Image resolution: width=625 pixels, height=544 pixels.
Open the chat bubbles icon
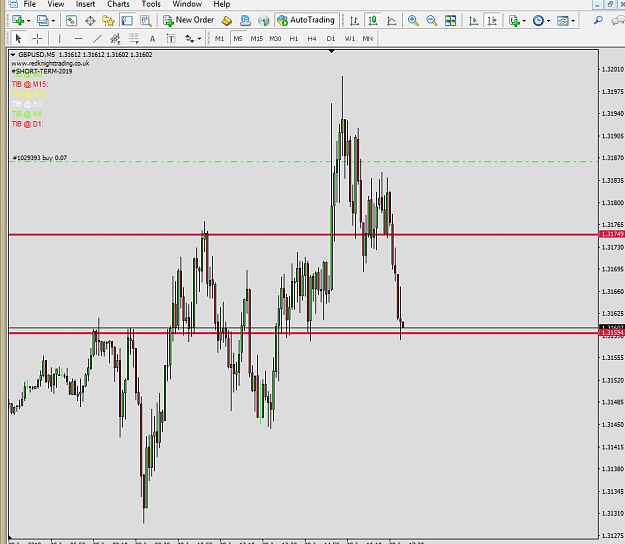[x=618, y=20]
